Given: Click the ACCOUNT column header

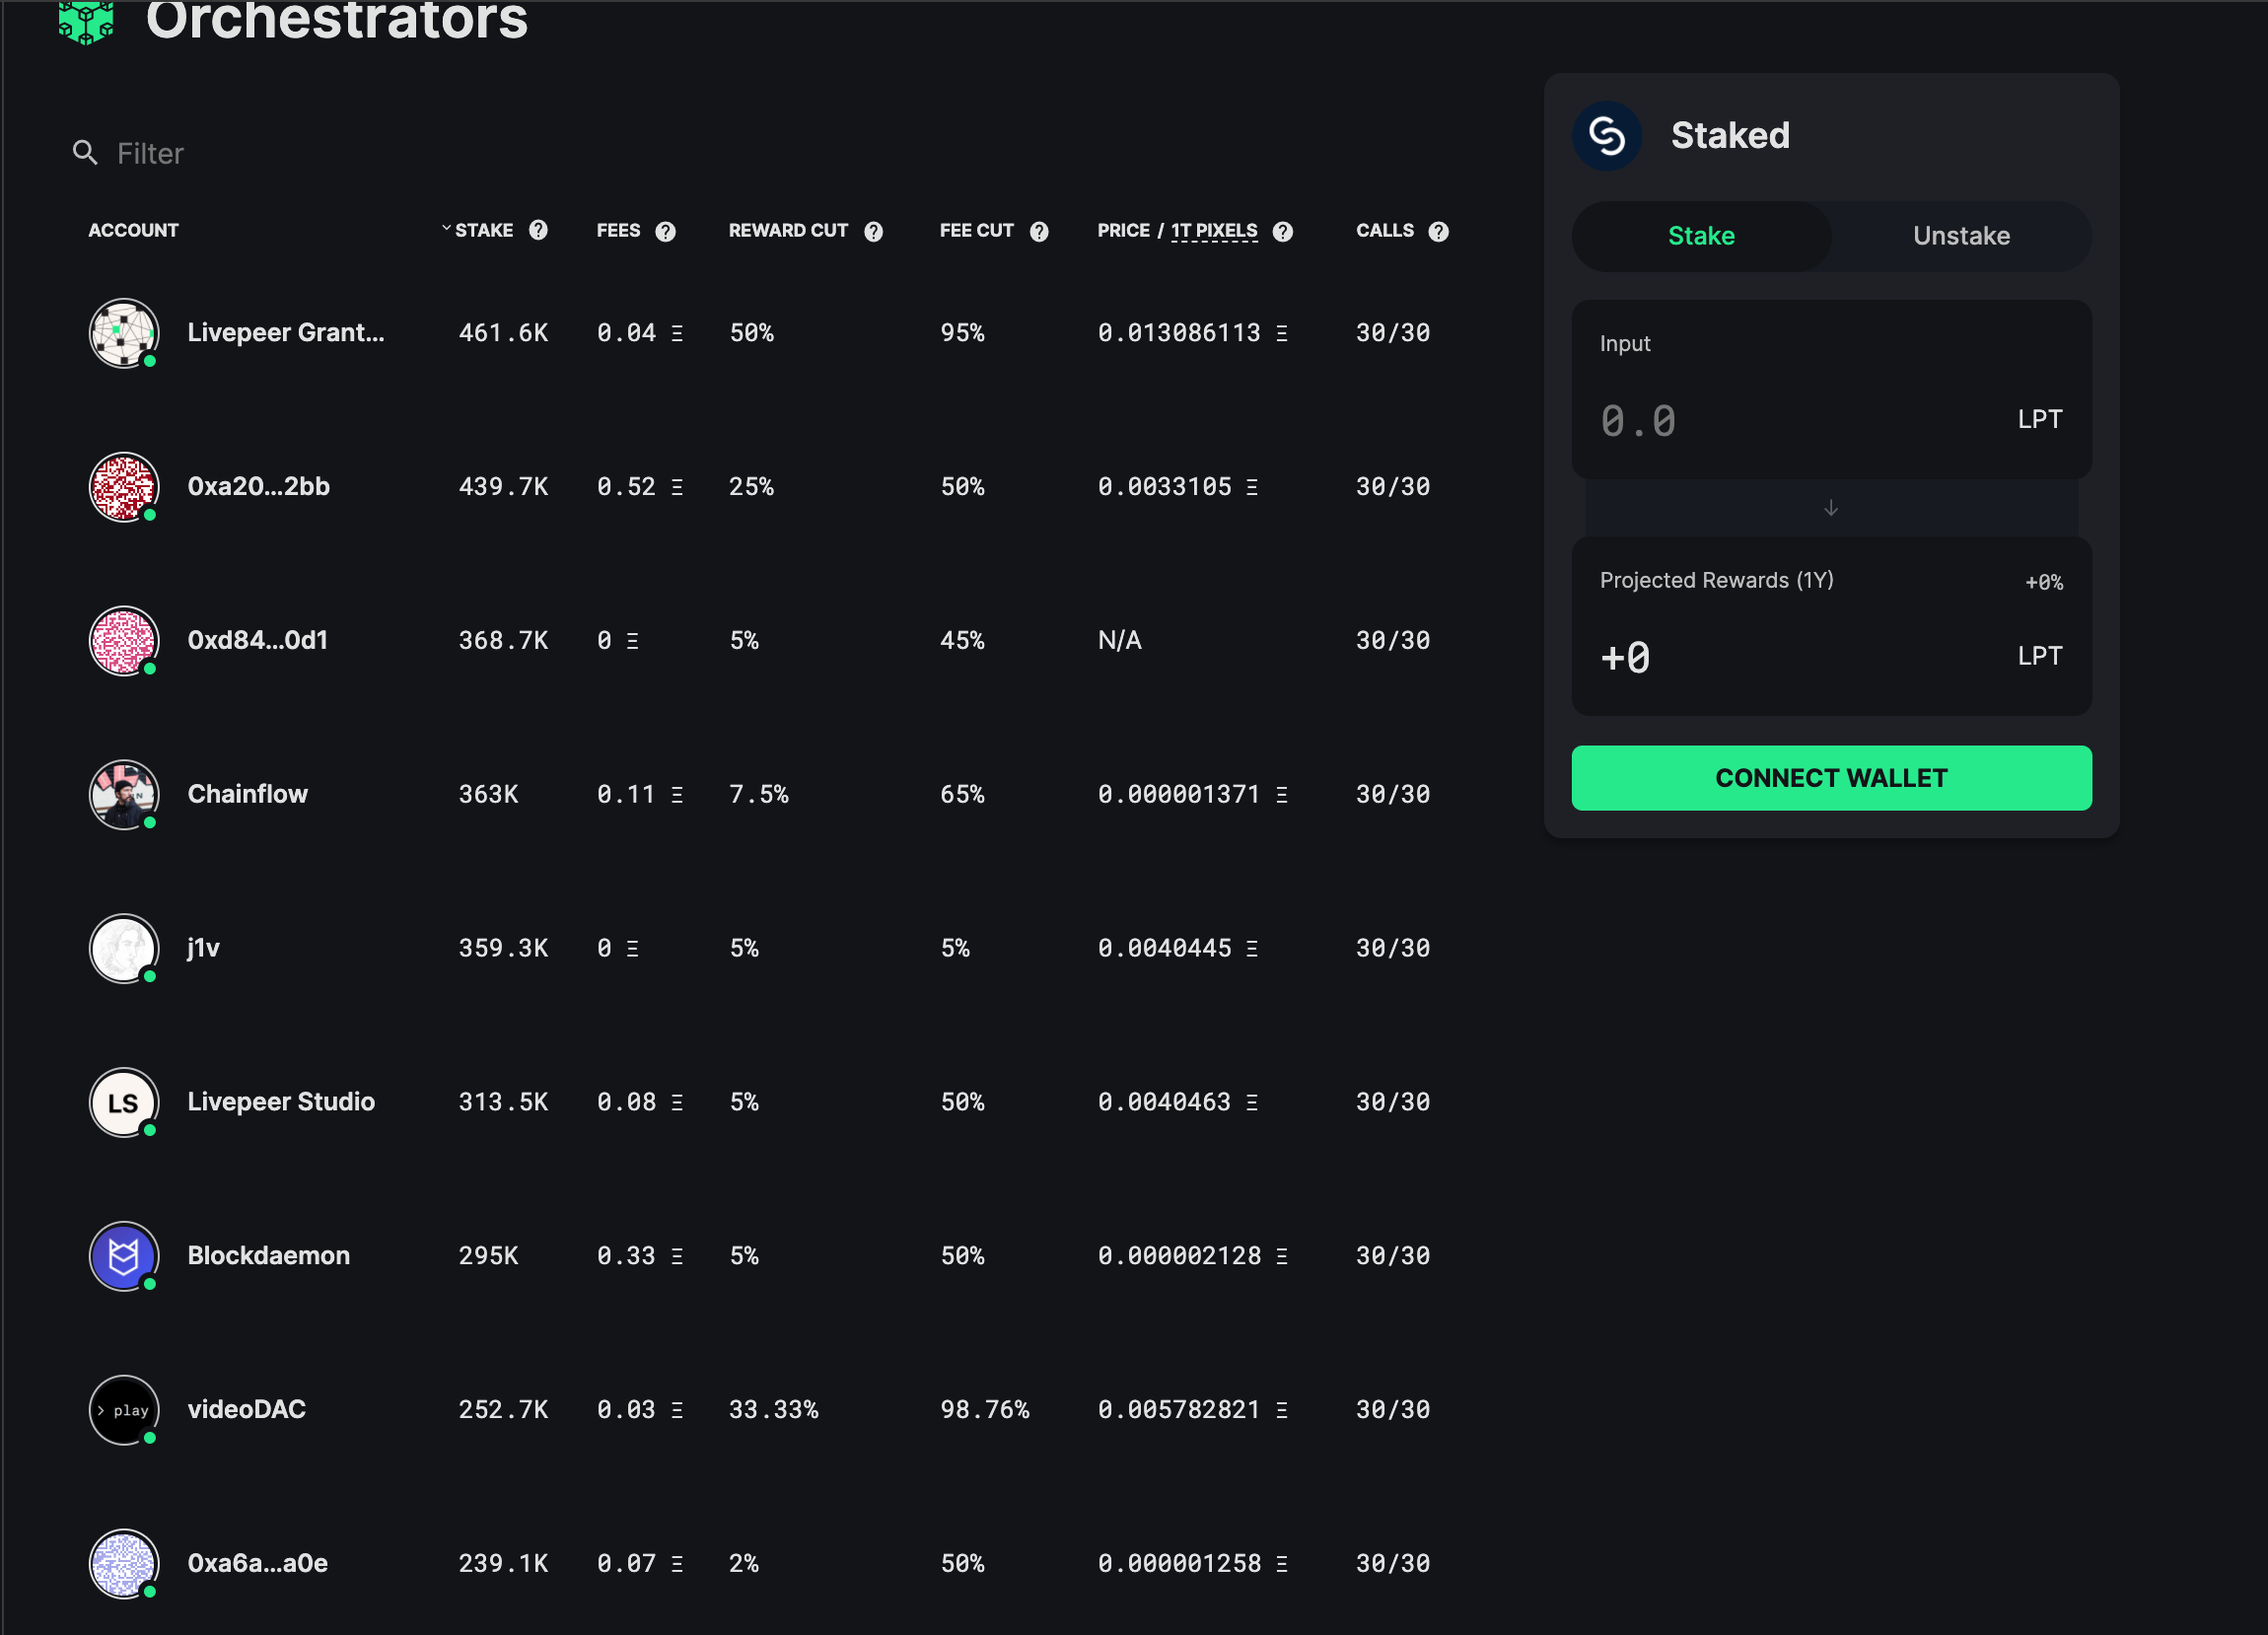Looking at the screenshot, I should pos(133,231).
